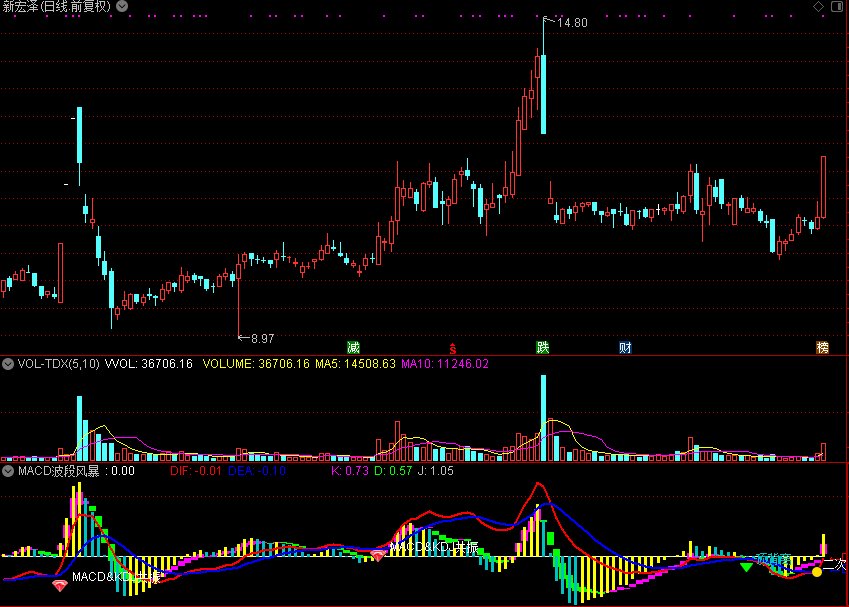Open the dropdown arrow beside 新宏泽 title
This screenshot has height=607, width=849.
[122, 6]
